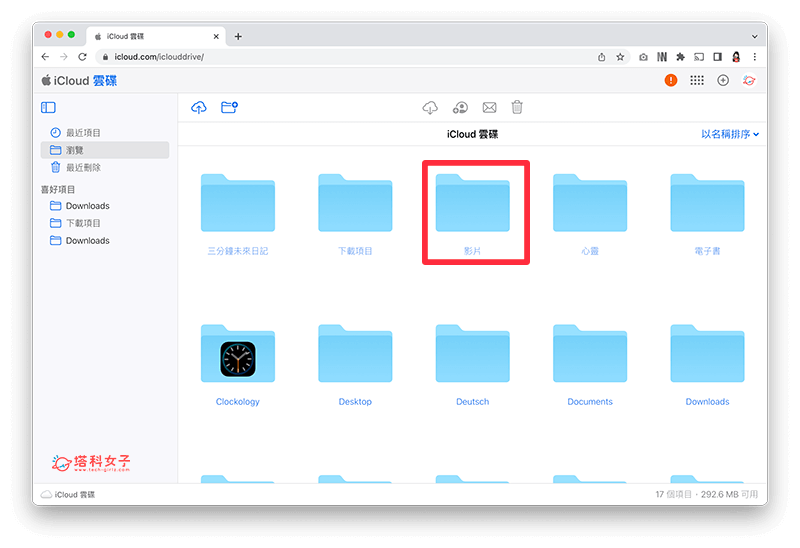Click the IN extension icon in toolbar
The image size is (800, 548).
point(662,57)
